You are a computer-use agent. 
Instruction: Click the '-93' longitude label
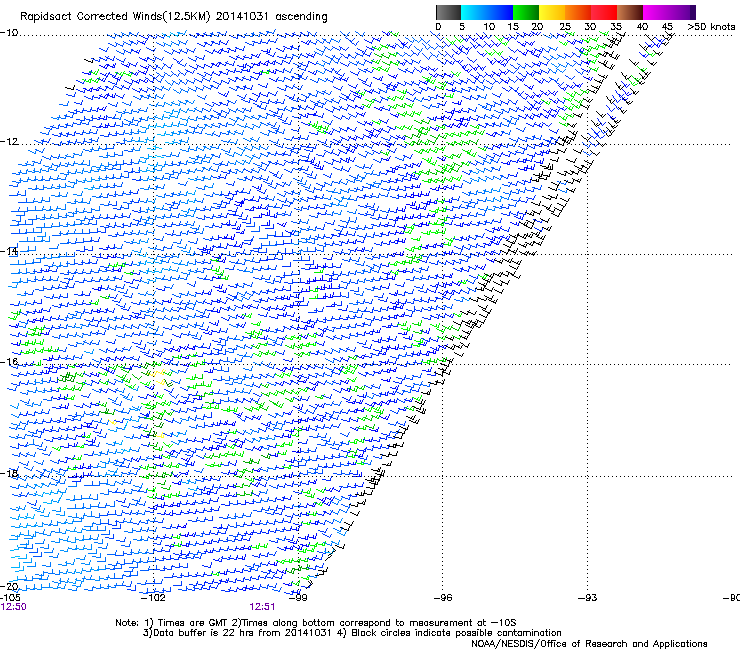pyautogui.click(x=588, y=598)
